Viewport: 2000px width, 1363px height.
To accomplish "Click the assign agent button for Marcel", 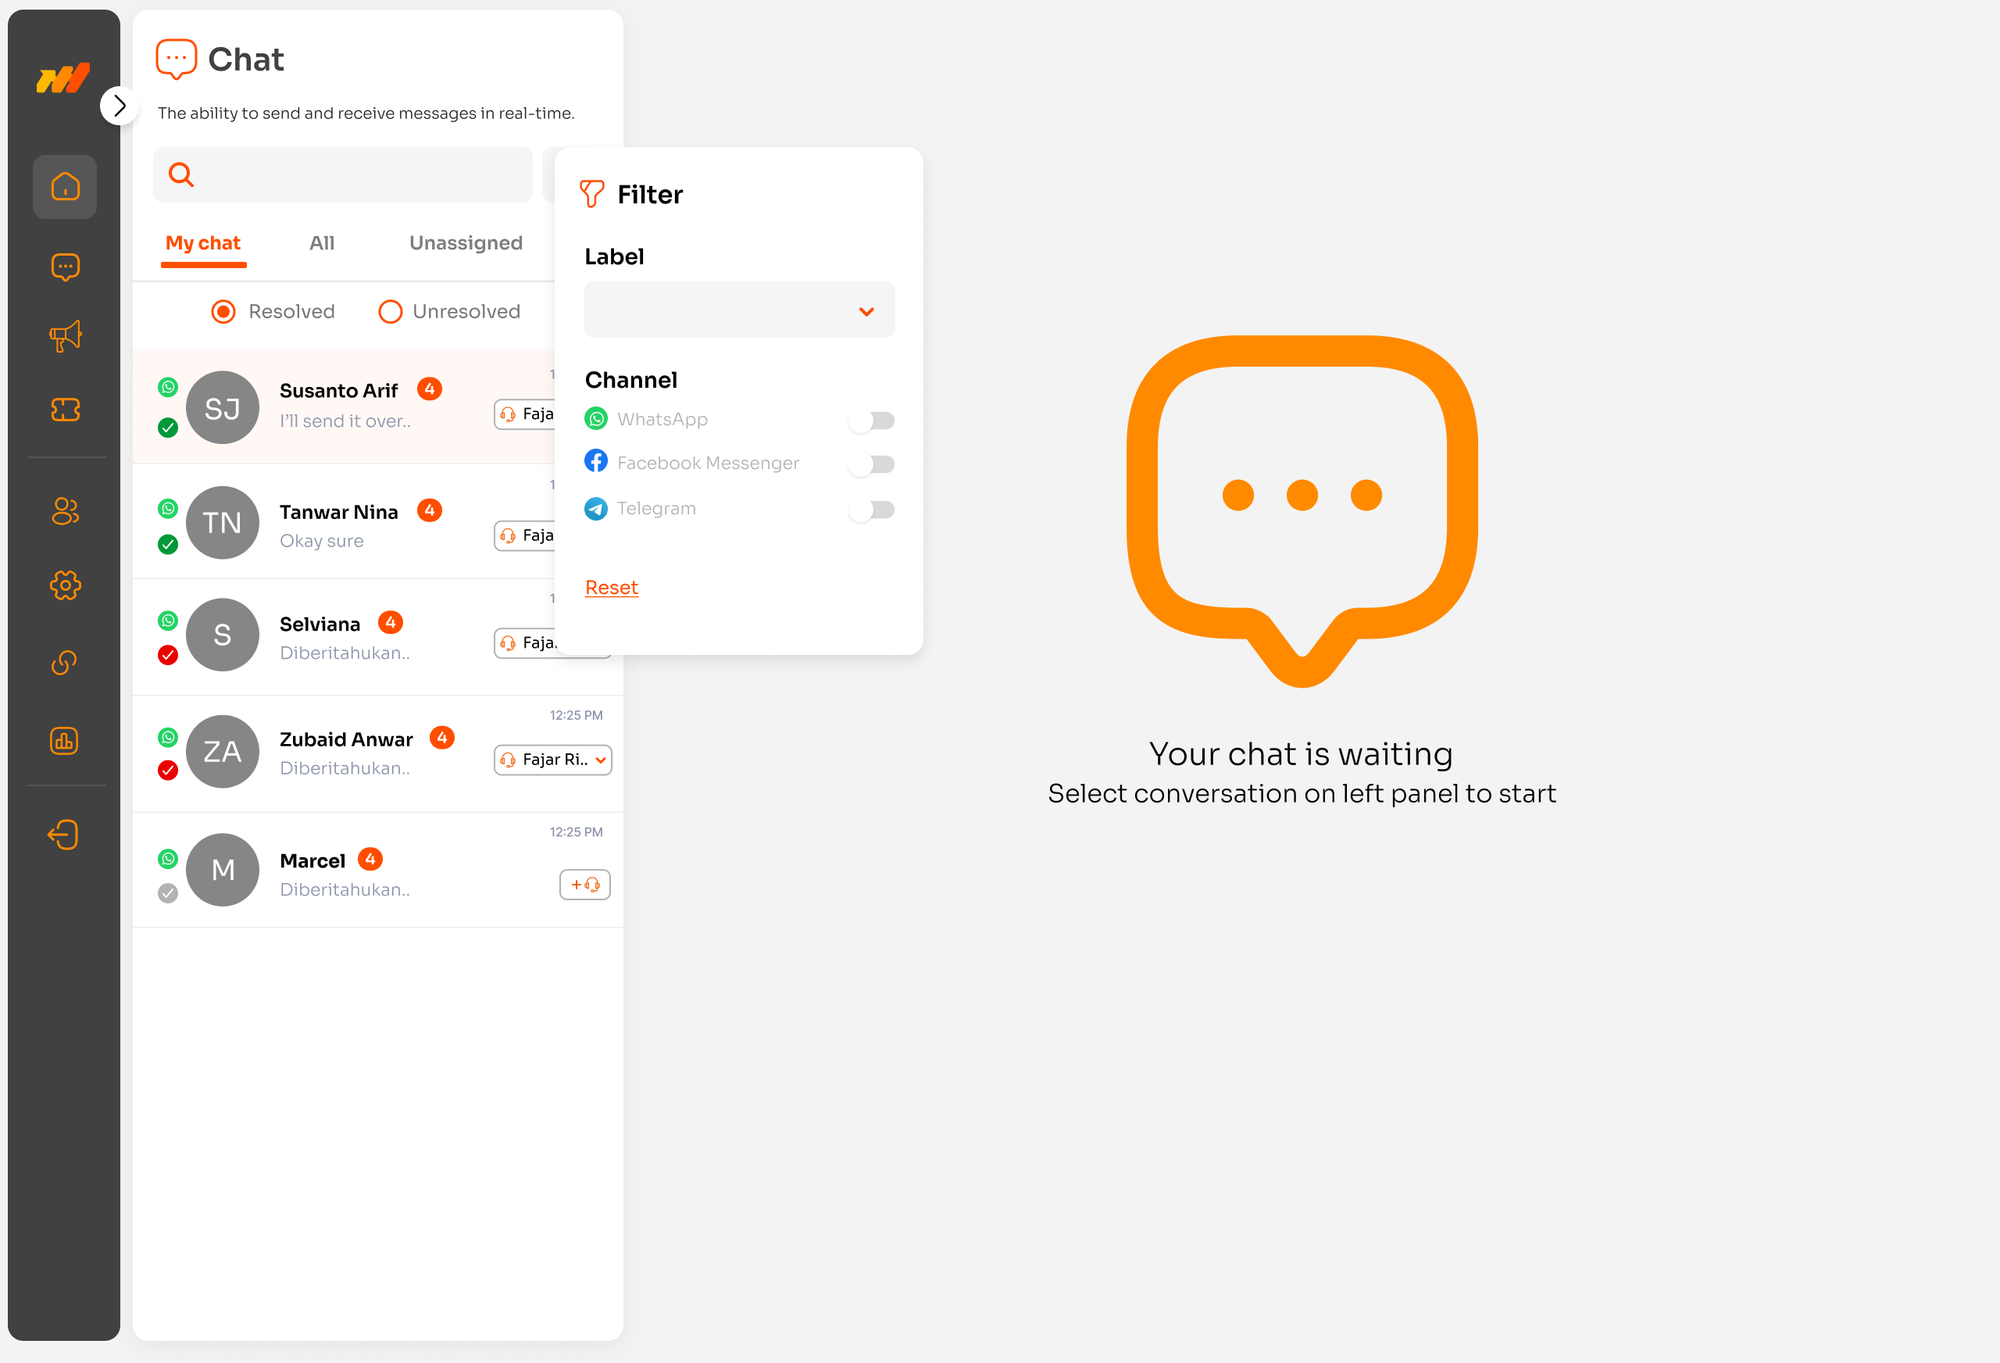I will click(x=585, y=885).
